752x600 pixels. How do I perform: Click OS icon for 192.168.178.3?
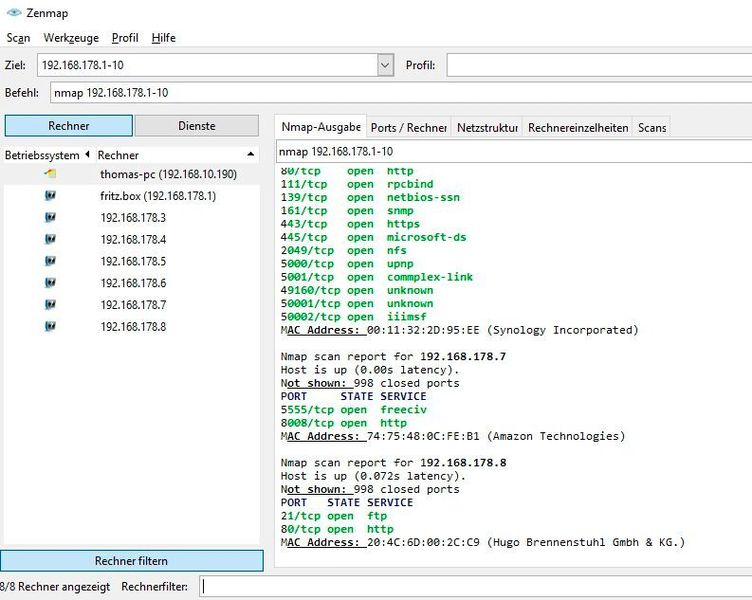[x=50, y=217]
